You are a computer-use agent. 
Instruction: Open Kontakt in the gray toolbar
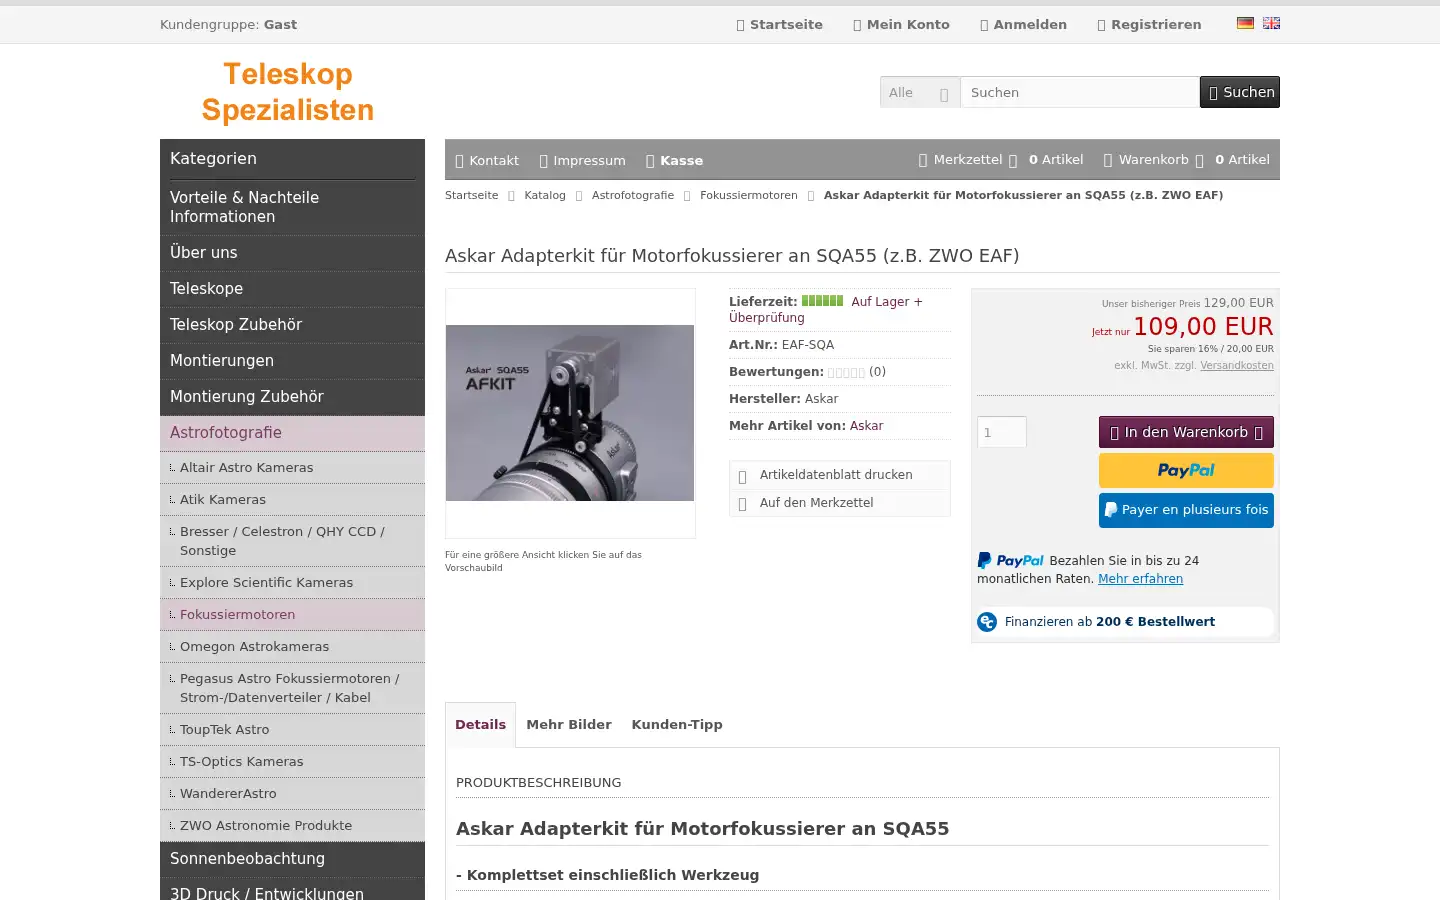coord(487,160)
